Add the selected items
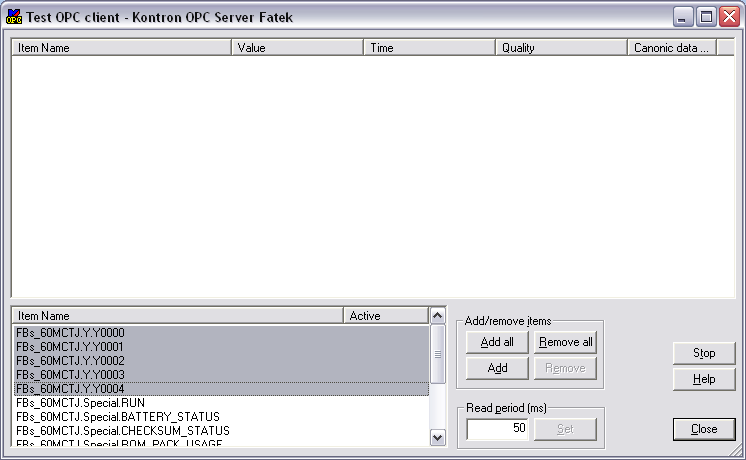The image size is (746, 460). click(497, 368)
